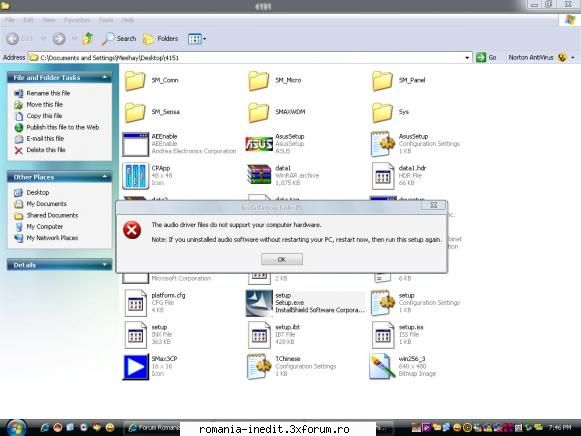581x436 pixels.
Task: Select the TChinese configuration settings file
Action: (259, 366)
